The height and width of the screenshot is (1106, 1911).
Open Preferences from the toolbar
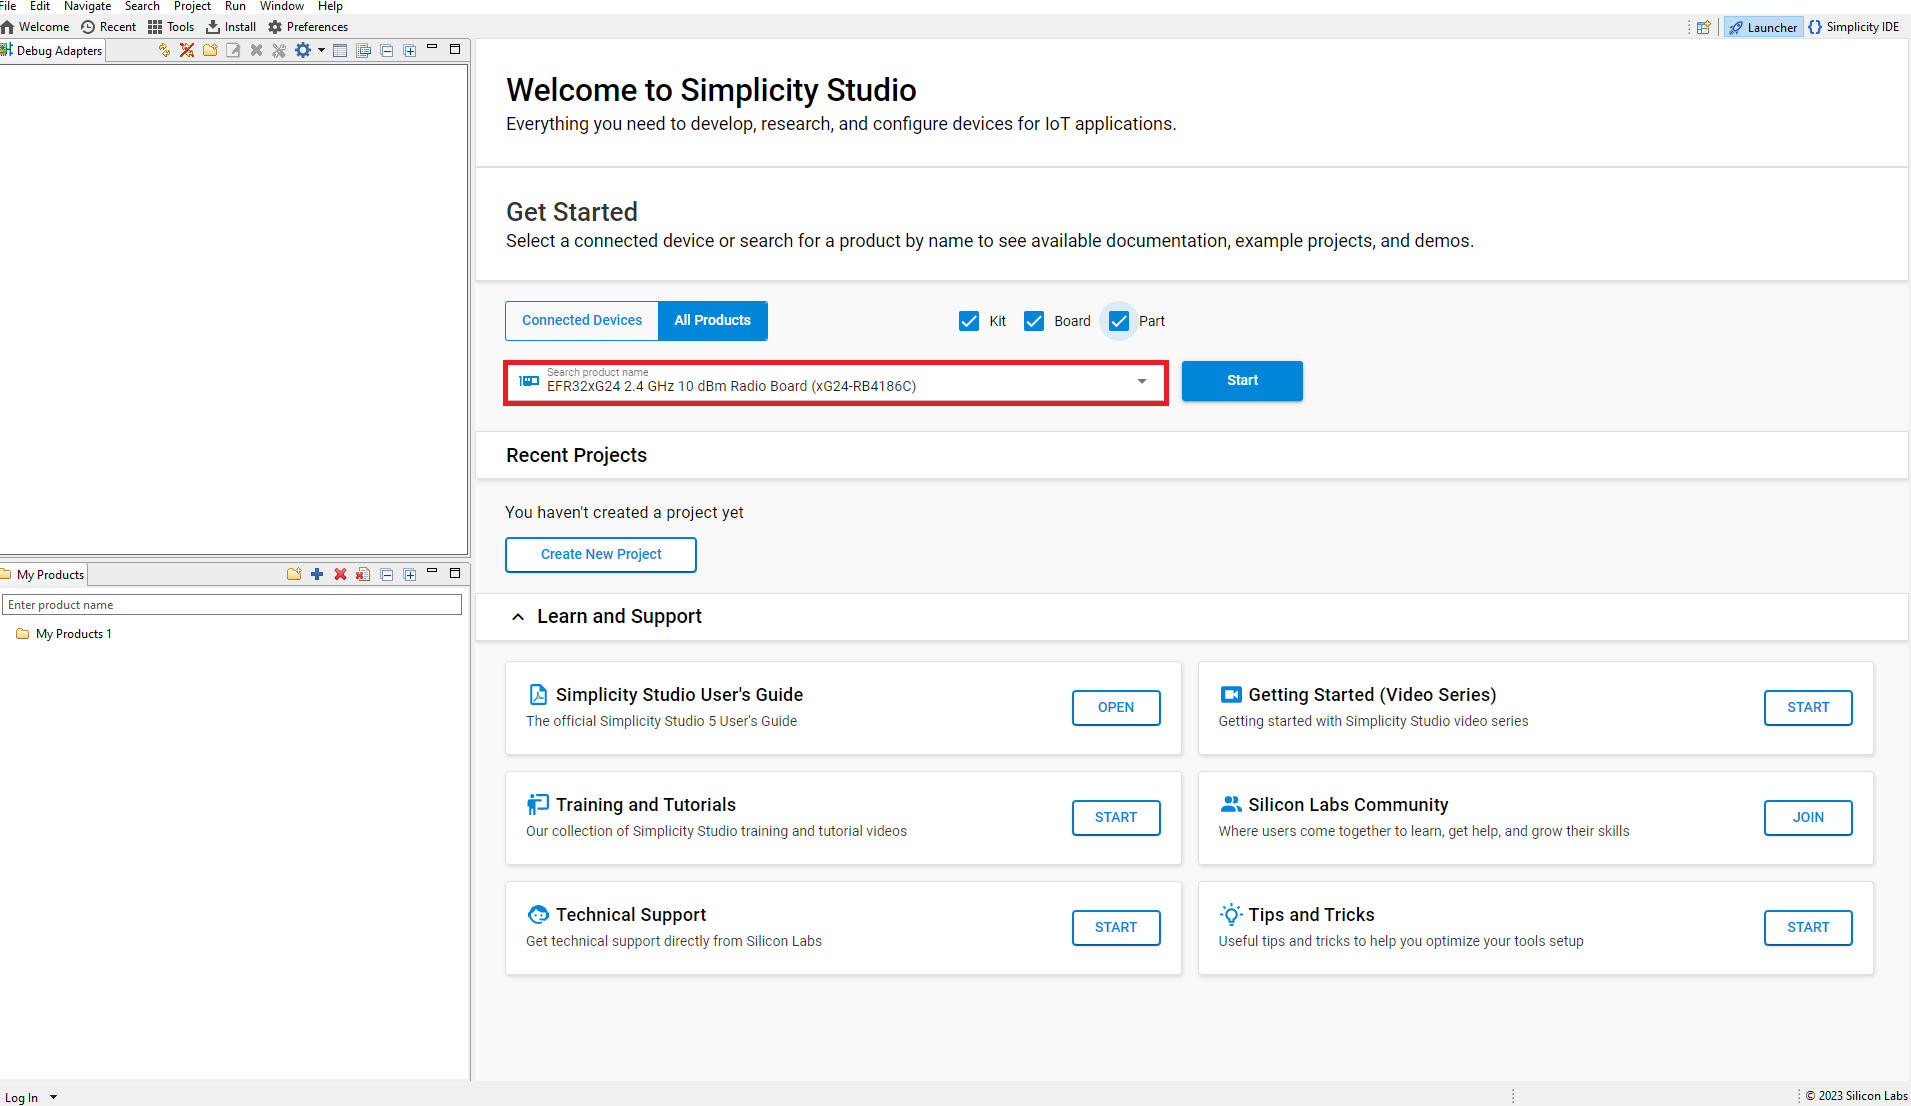coord(308,27)
